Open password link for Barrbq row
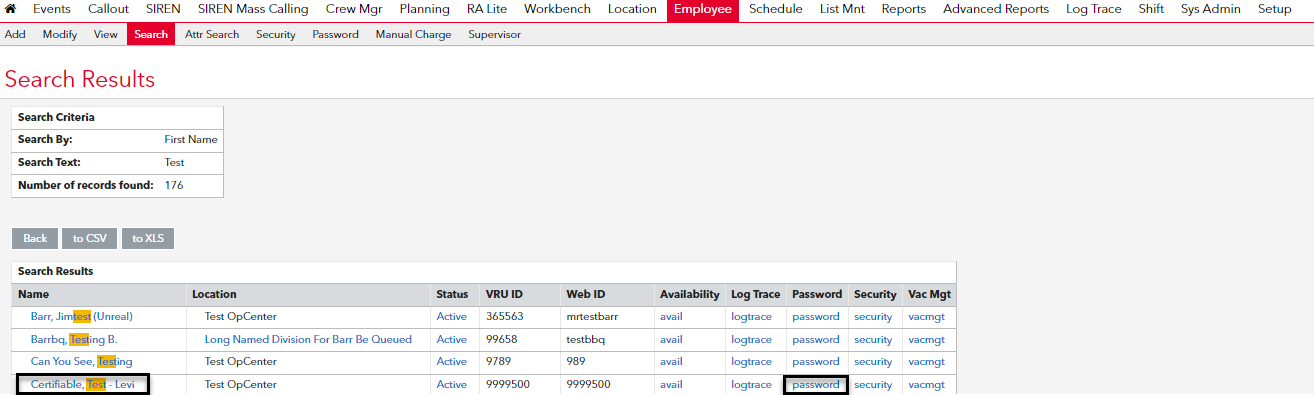The width and height of the screenshot is (1314, 395). click(816, 339)
